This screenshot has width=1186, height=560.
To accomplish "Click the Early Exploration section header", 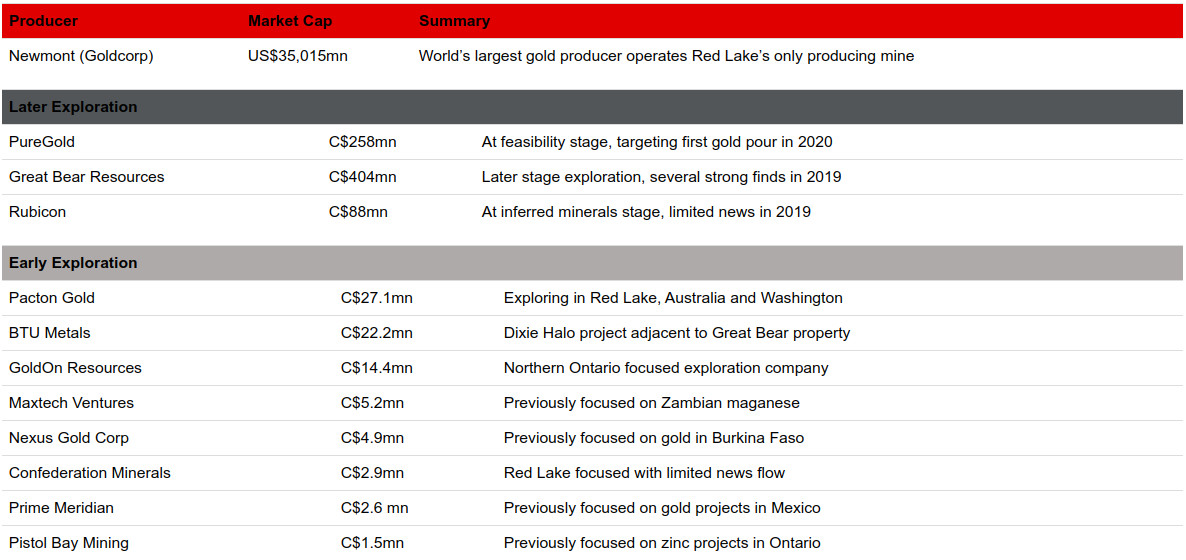I will click(x=73, y=263).
